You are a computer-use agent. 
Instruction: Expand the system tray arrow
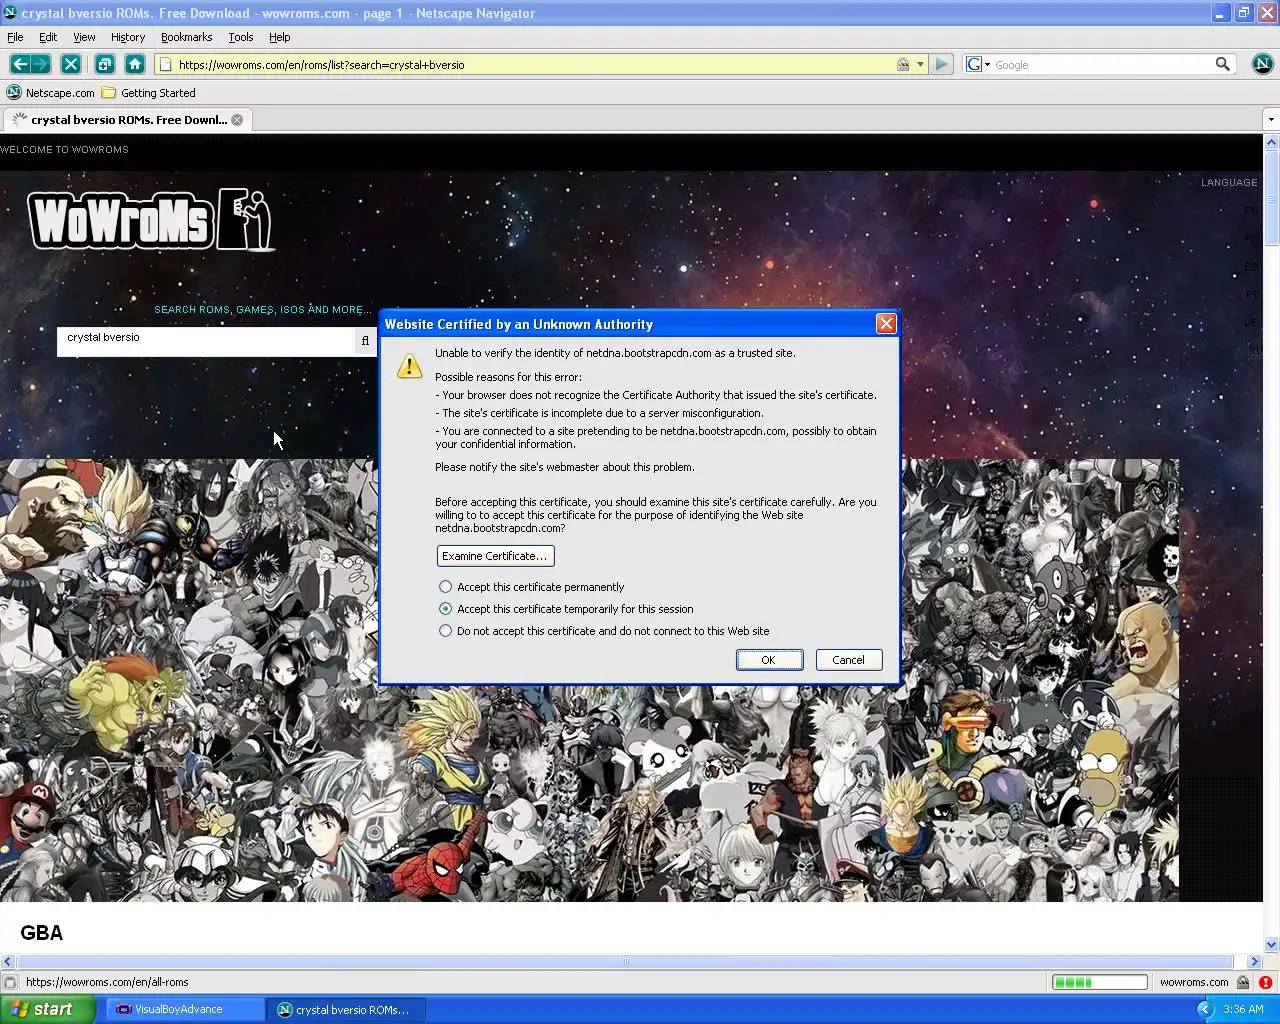1205,1009
